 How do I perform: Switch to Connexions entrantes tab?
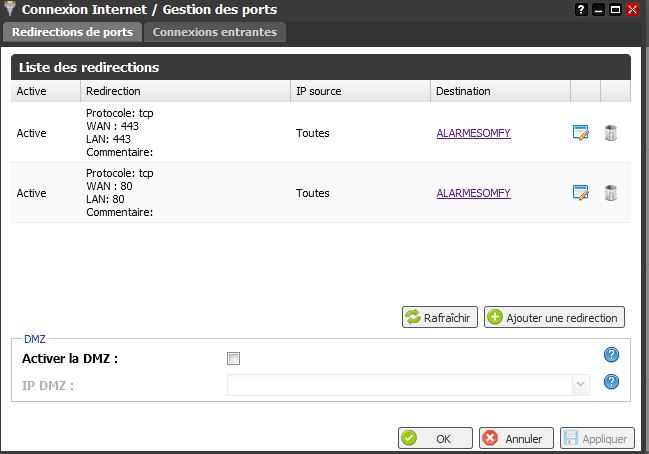(215, 32)
